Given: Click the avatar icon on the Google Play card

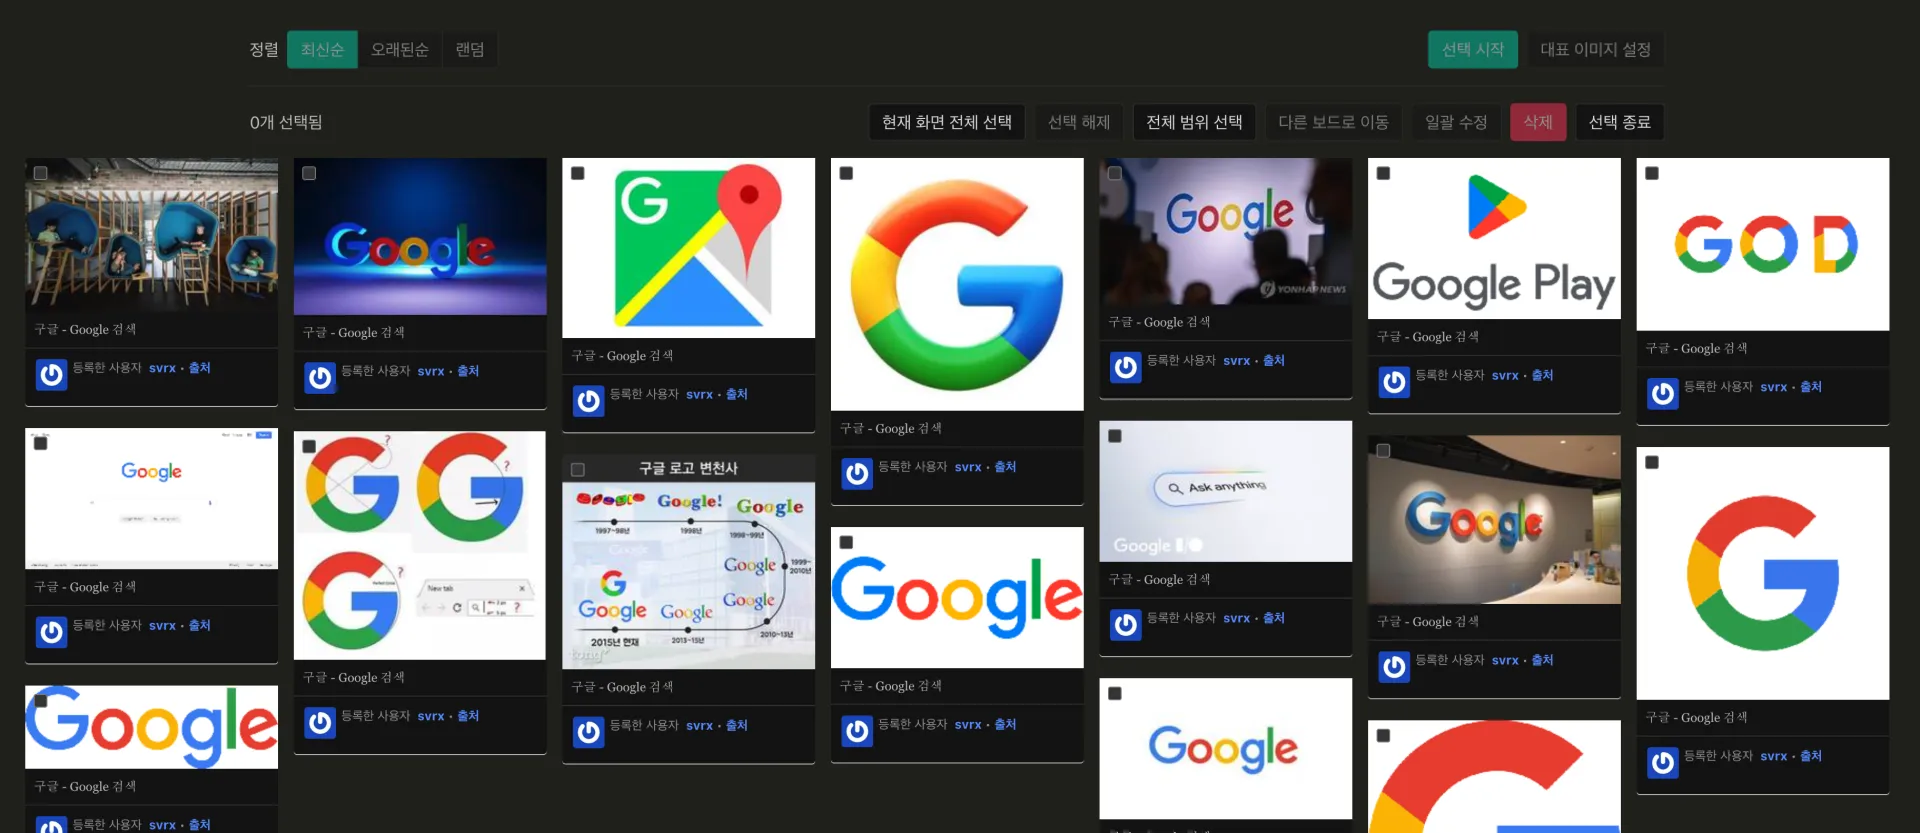Looking at the screenshot, I should [x=1394, y=382].
